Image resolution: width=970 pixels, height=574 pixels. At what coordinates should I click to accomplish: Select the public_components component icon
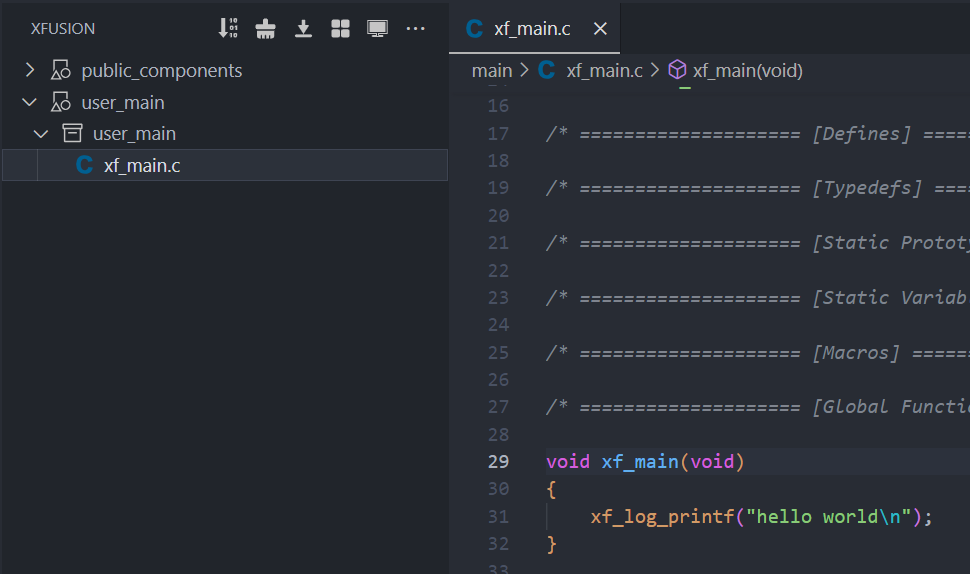pos(61,70)
